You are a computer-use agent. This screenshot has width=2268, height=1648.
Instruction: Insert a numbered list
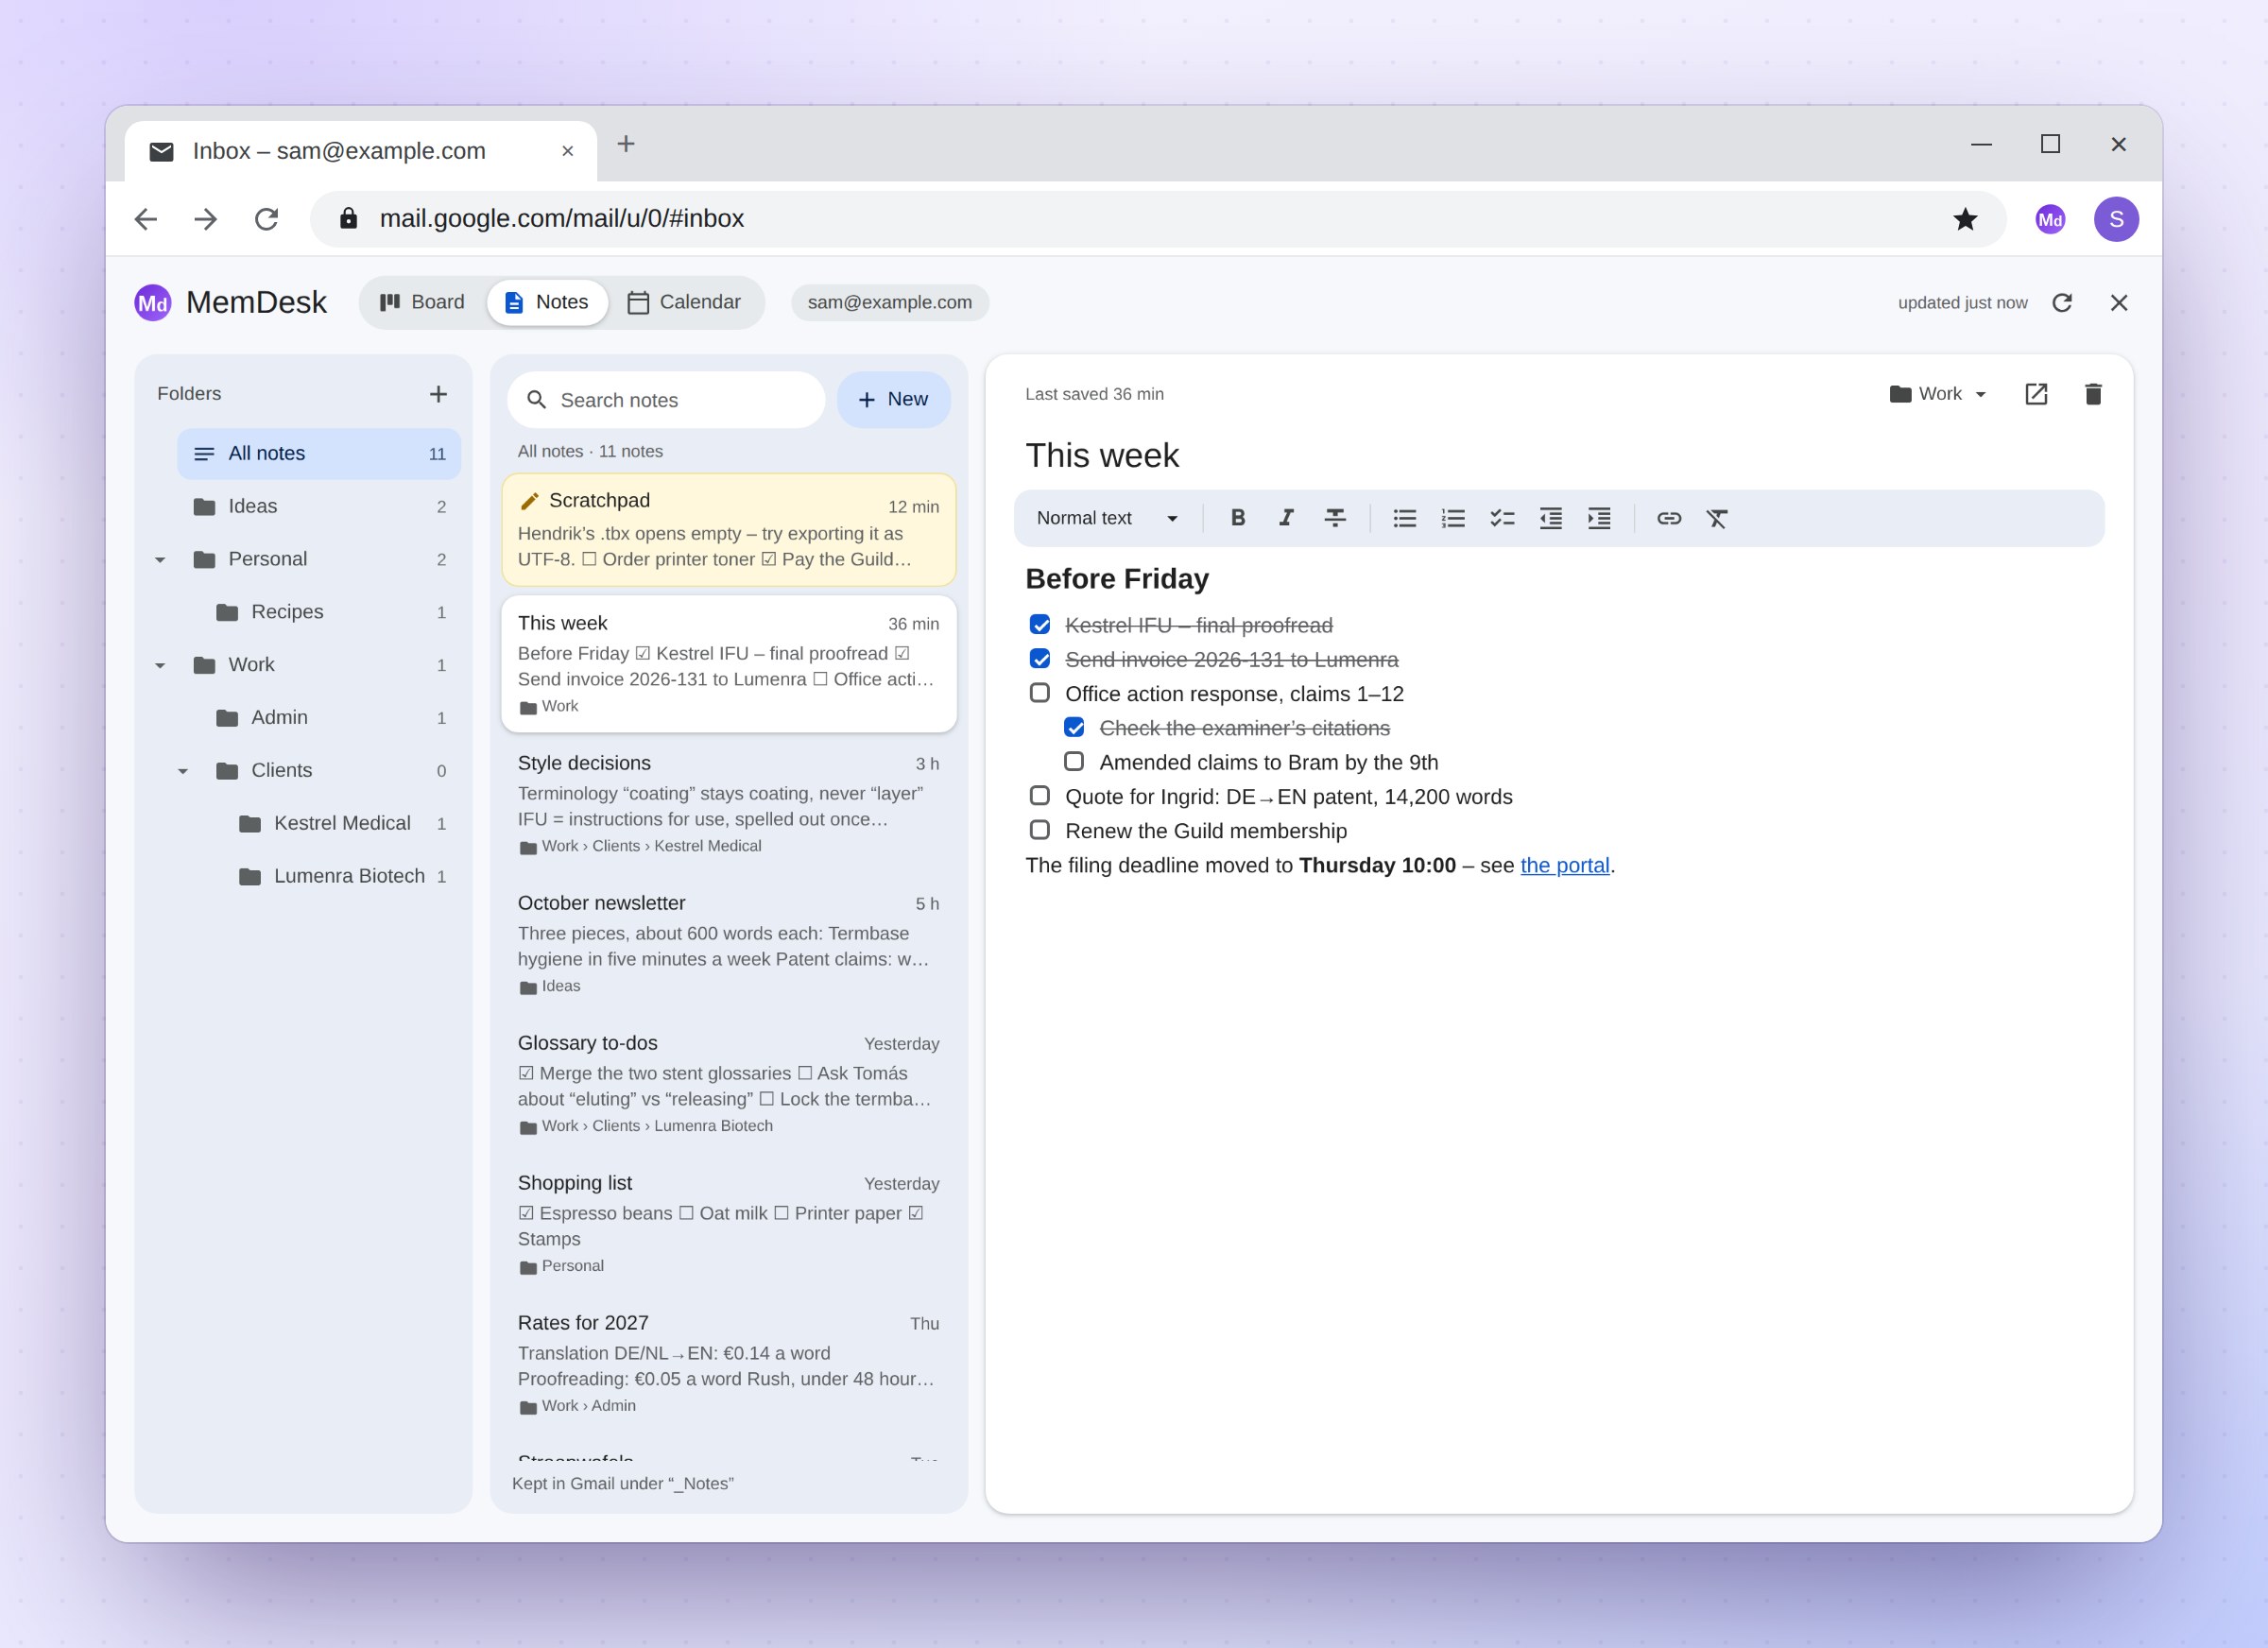point(1453,518)
